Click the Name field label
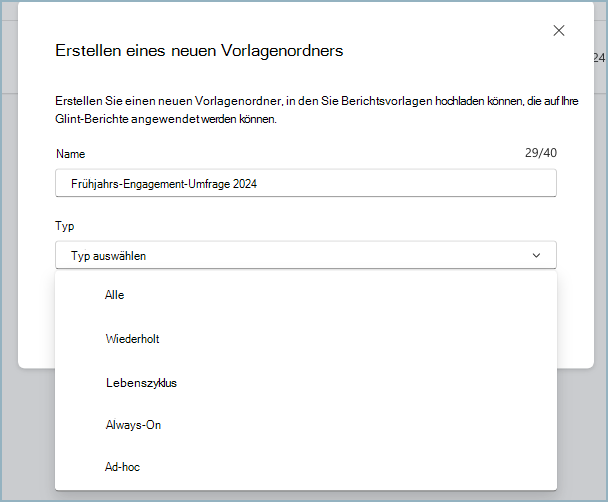This screenshot has height=502, width=608. pos(71,154)
